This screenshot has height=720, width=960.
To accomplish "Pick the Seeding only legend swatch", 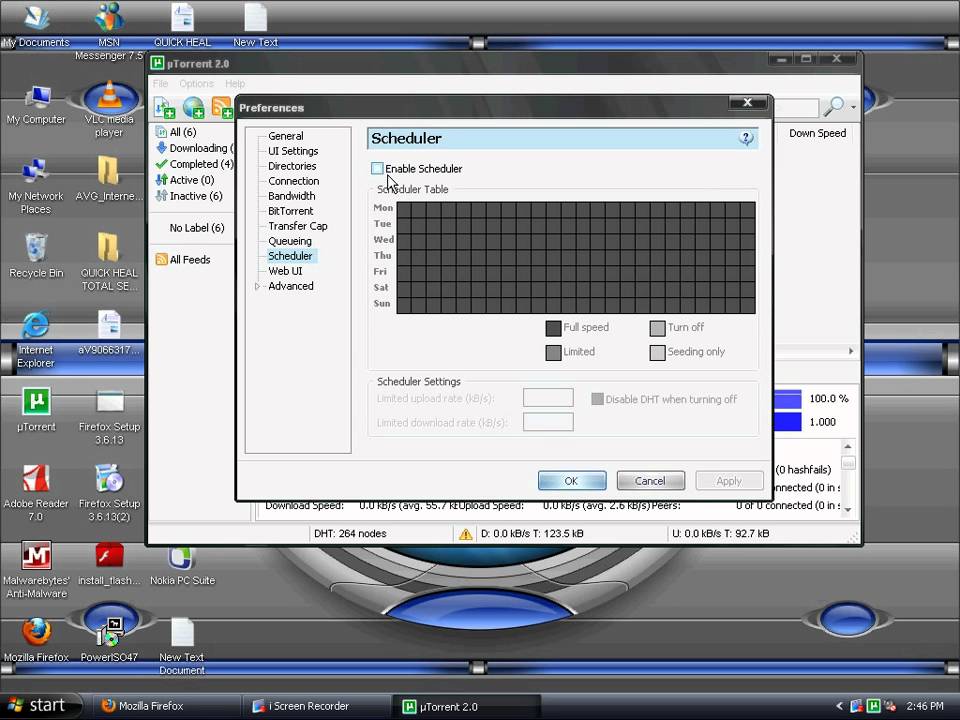I will coord(657,353).
